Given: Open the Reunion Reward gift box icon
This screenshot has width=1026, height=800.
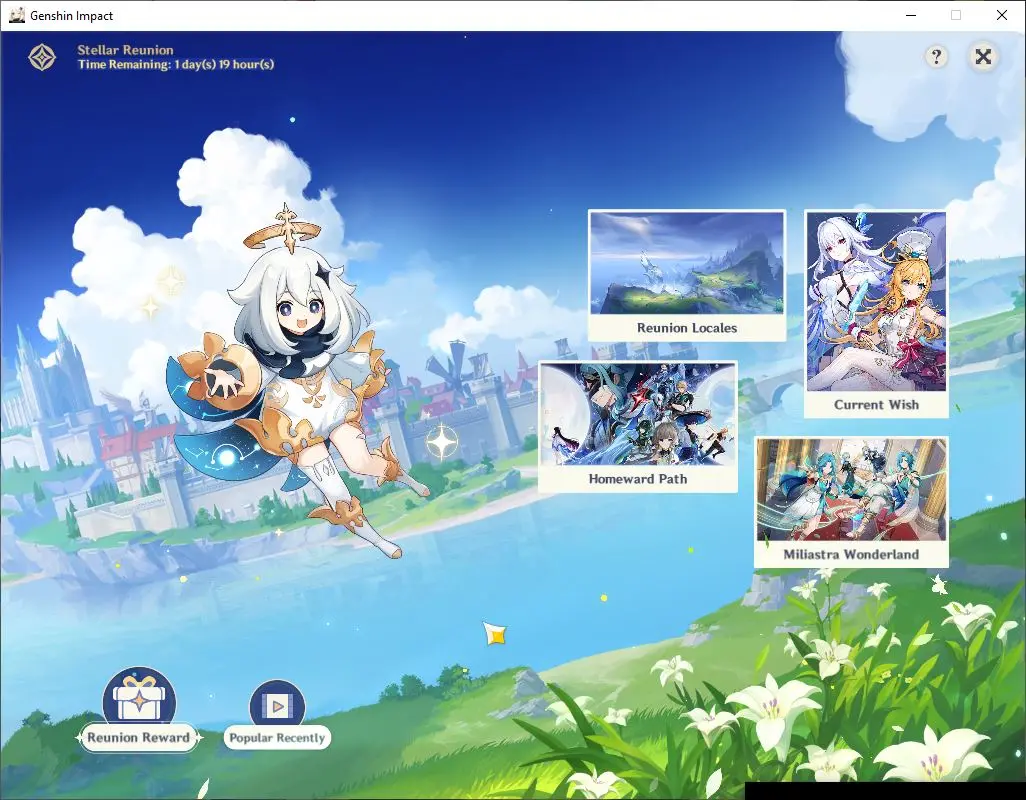Looking at the screenshot, I should tap(139, 697).
